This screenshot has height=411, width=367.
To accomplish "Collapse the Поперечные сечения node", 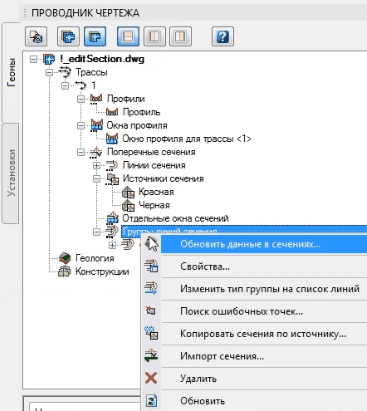I will 81,152.
